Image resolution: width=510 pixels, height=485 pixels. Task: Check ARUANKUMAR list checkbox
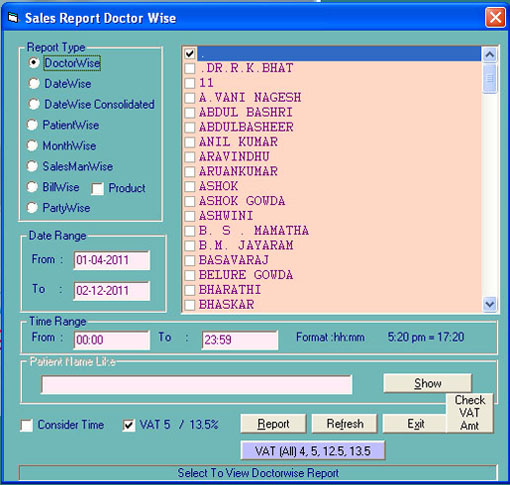click(x=190, y=171)
